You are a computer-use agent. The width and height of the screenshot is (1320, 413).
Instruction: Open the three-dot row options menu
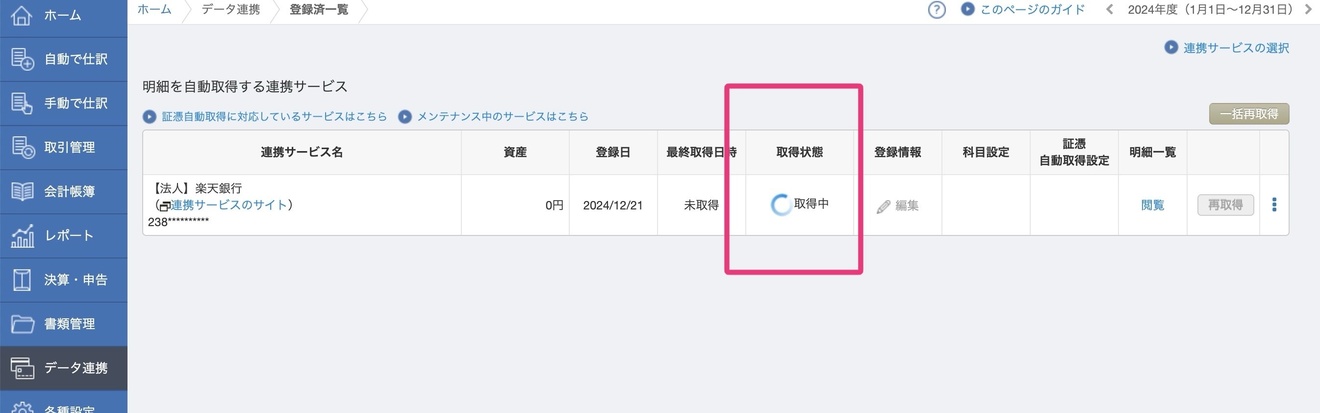click(1274, 205)
